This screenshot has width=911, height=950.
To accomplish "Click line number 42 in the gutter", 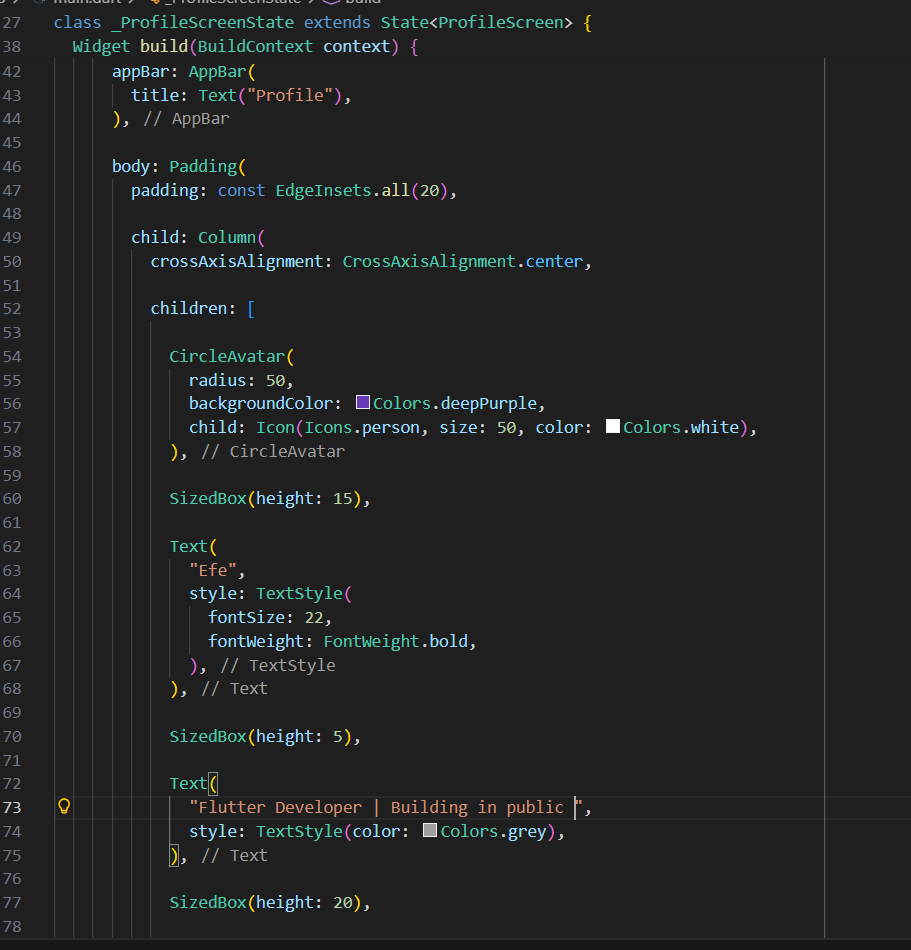I will (x=12, y=71).
